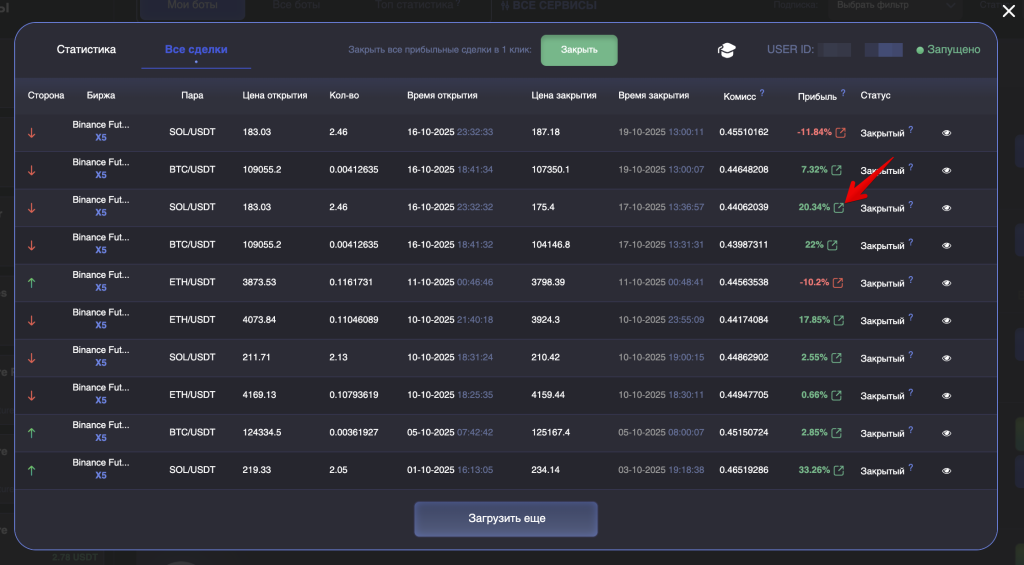Open share link for 20.34% profit trade

coord(839,208)
